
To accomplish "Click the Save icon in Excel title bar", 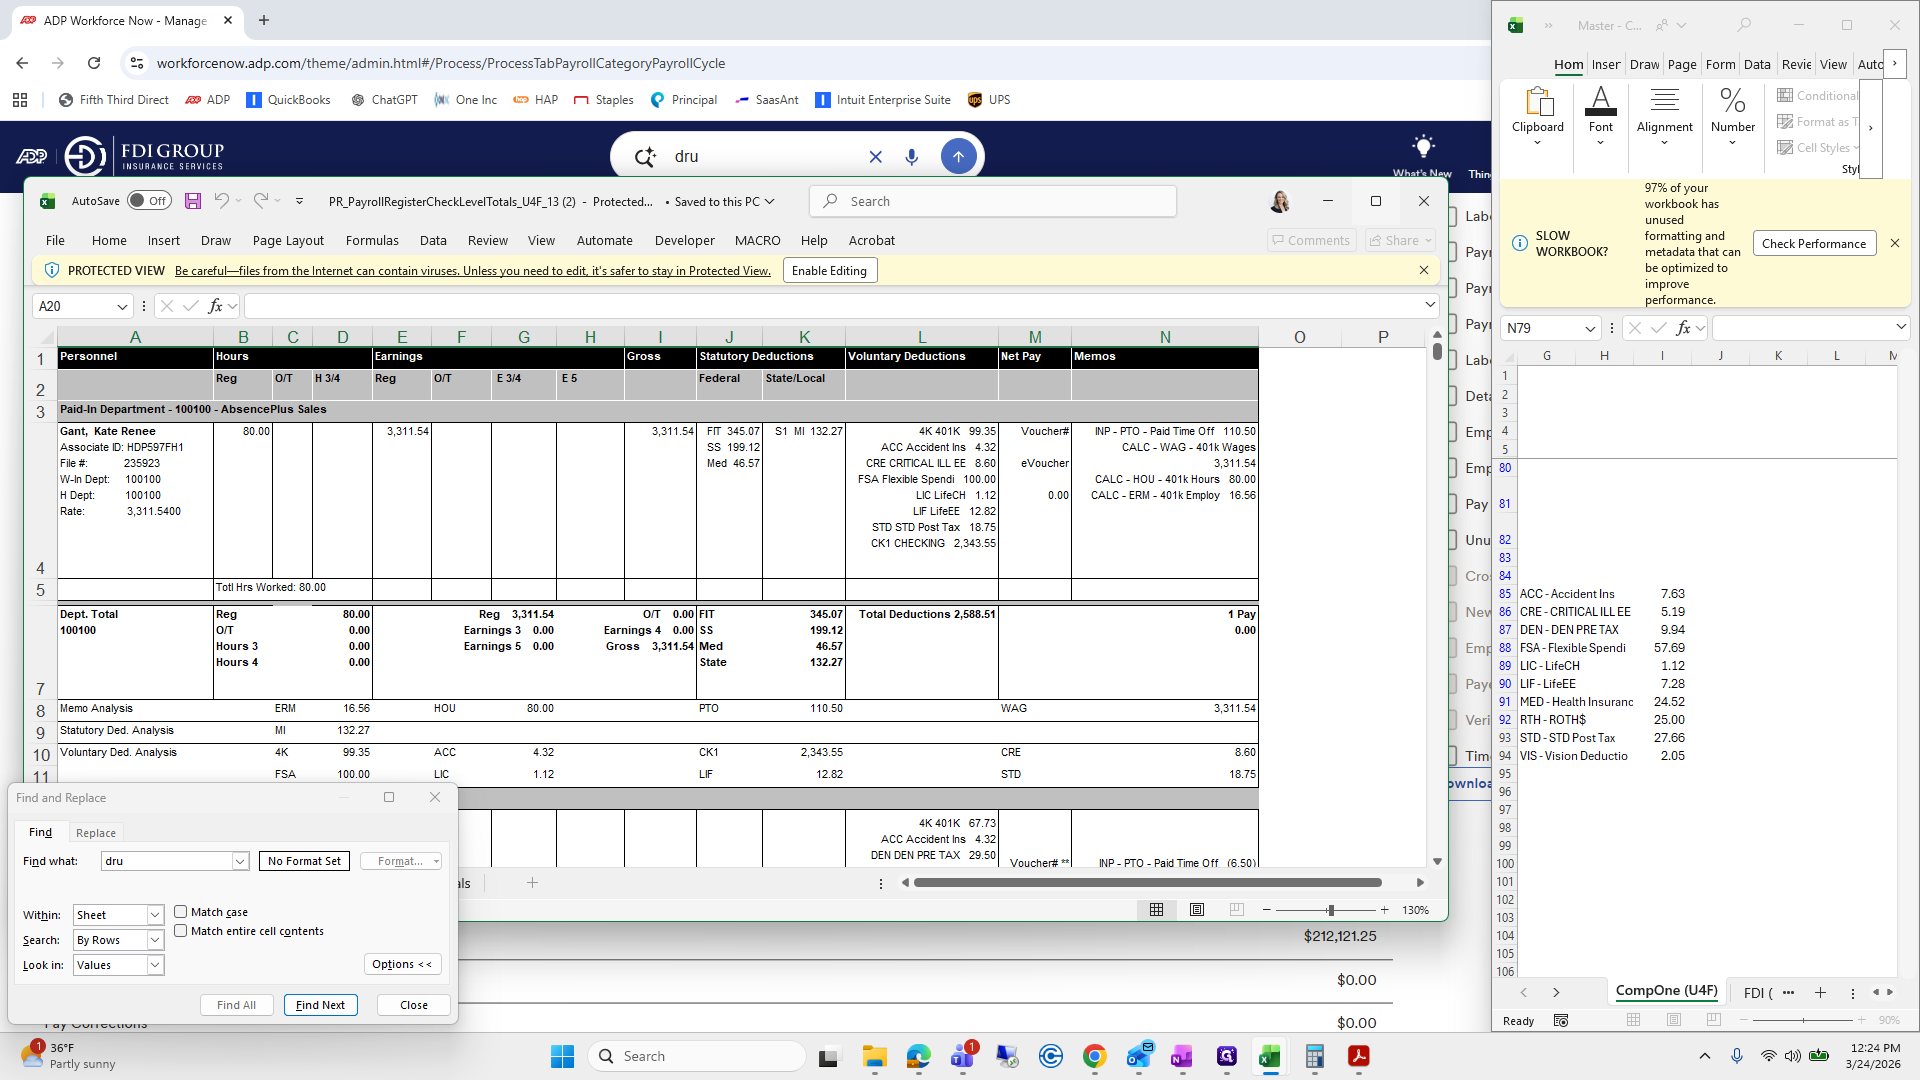I will point(193,201).
